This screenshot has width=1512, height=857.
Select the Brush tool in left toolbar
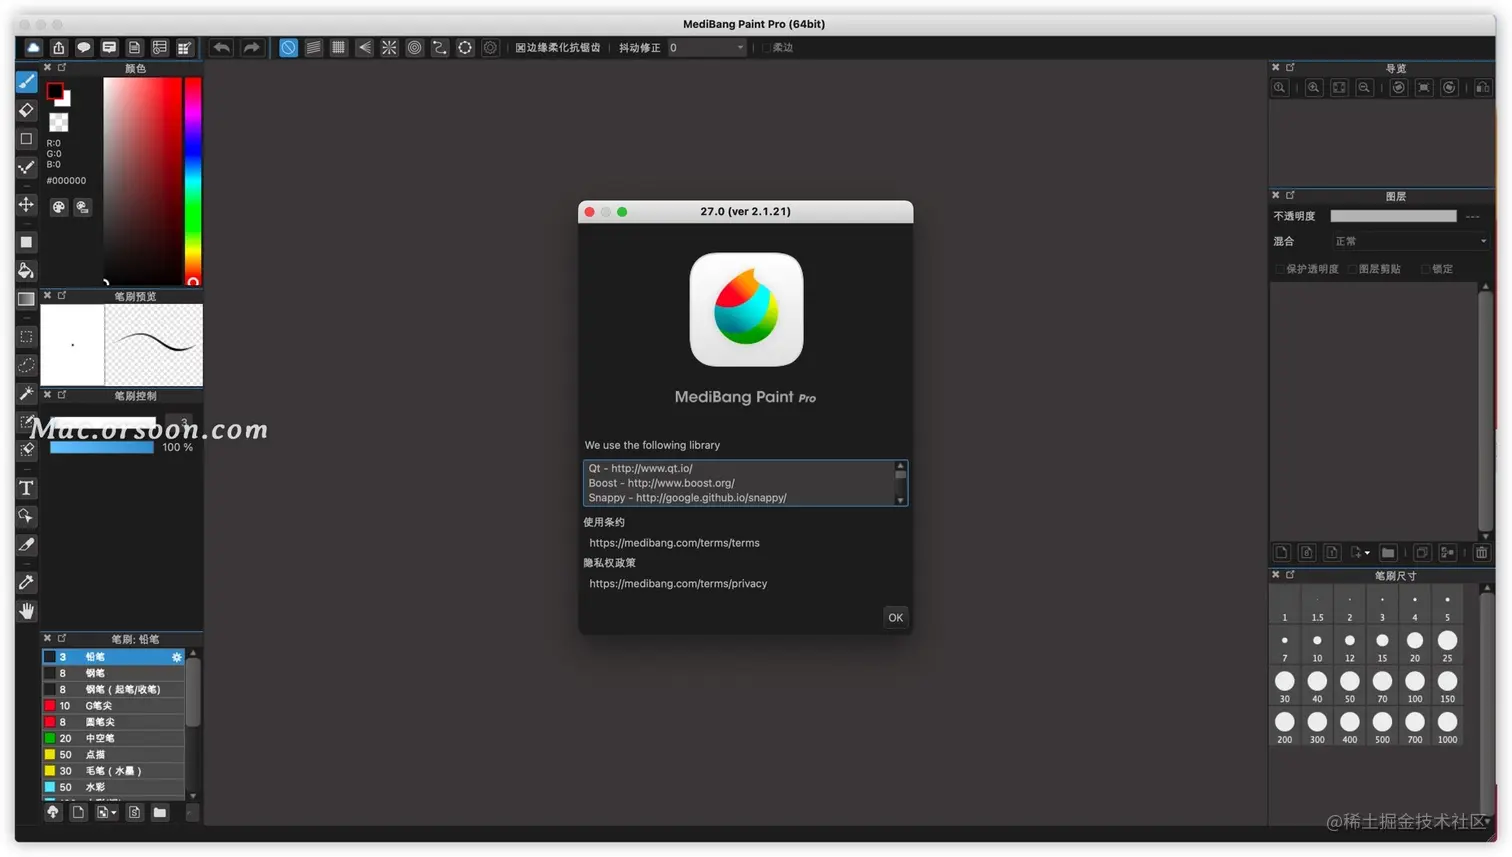[x=27, y=82]
